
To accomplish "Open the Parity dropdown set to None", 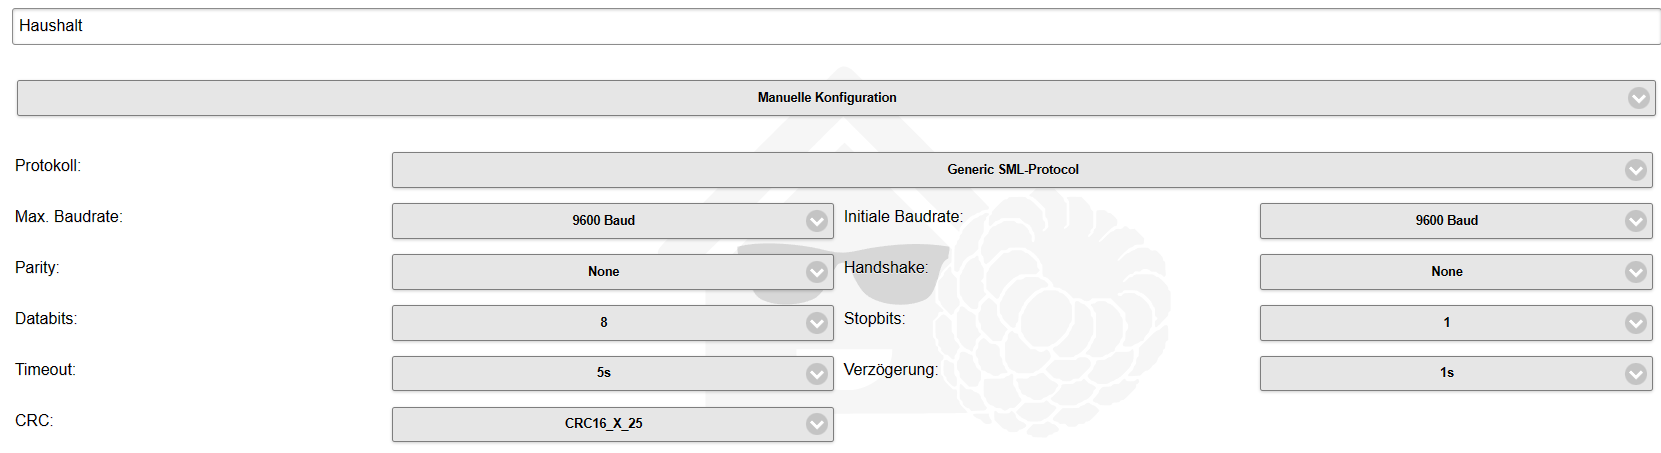I will click(603, 272).
